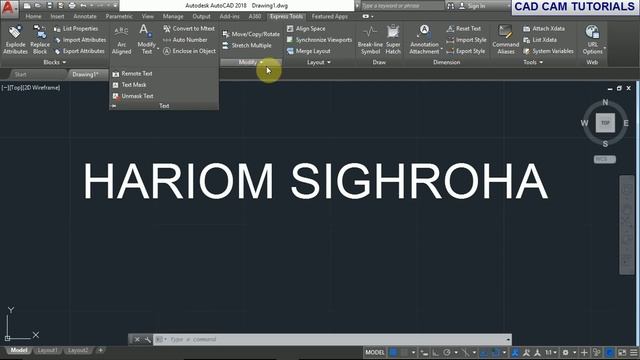The image size is (640, 360).
Task: Open the Annotation Attachment tool
Action: point(424,39)
